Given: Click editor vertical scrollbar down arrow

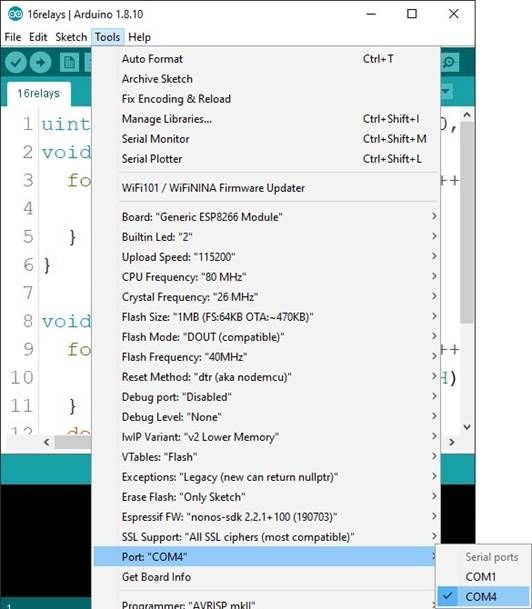Looking at the screenshot, I should pyautogui.click(x=467, y=427).
